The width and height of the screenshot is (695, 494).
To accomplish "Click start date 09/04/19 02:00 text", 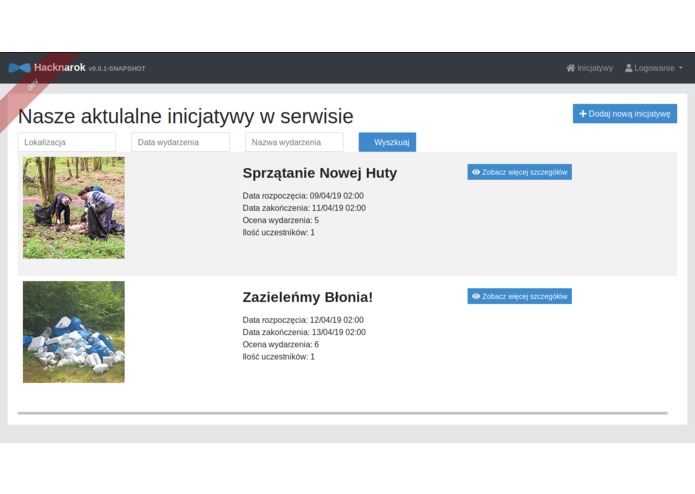I will [303, 196].
